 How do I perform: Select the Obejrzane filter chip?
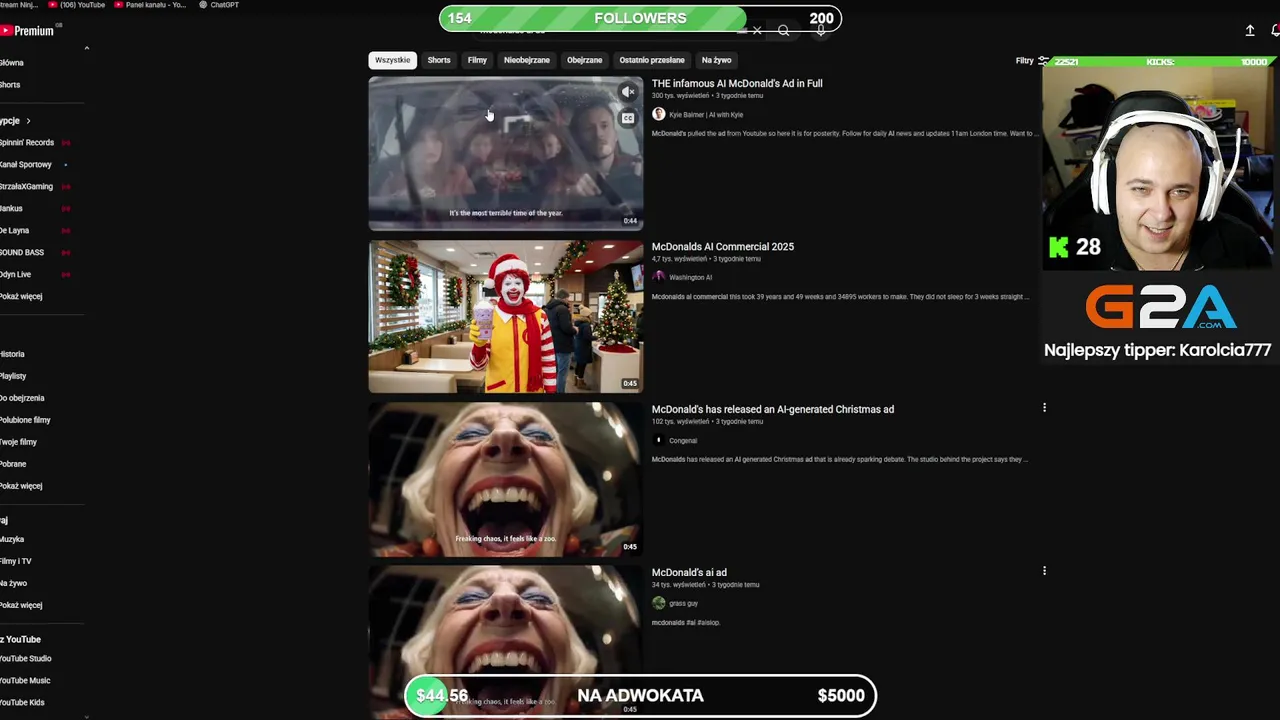(x=585, y=60)
